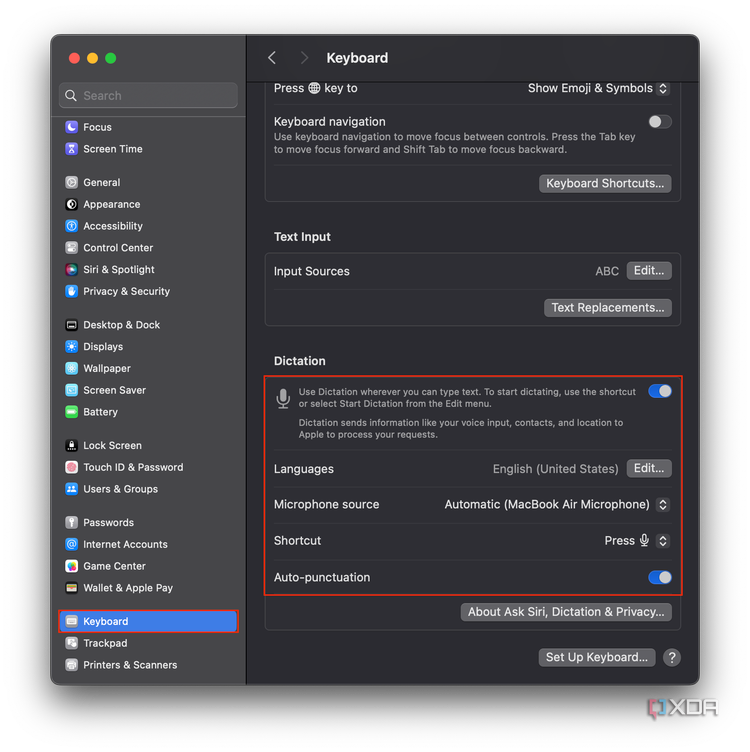Open About Ask Siri, Dictation & Privacy…
This screenshot has width=750, height=752.
point(566,612)
